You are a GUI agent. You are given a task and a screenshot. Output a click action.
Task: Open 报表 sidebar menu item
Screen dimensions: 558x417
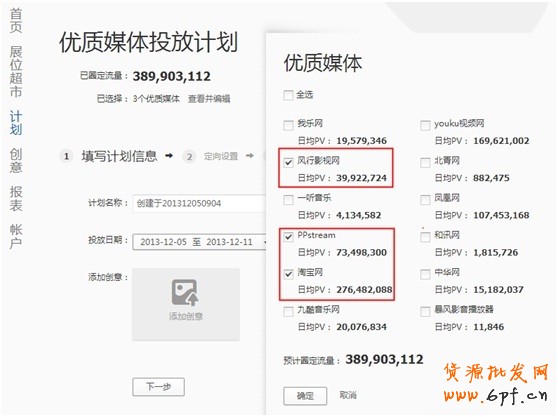[16, 198]
